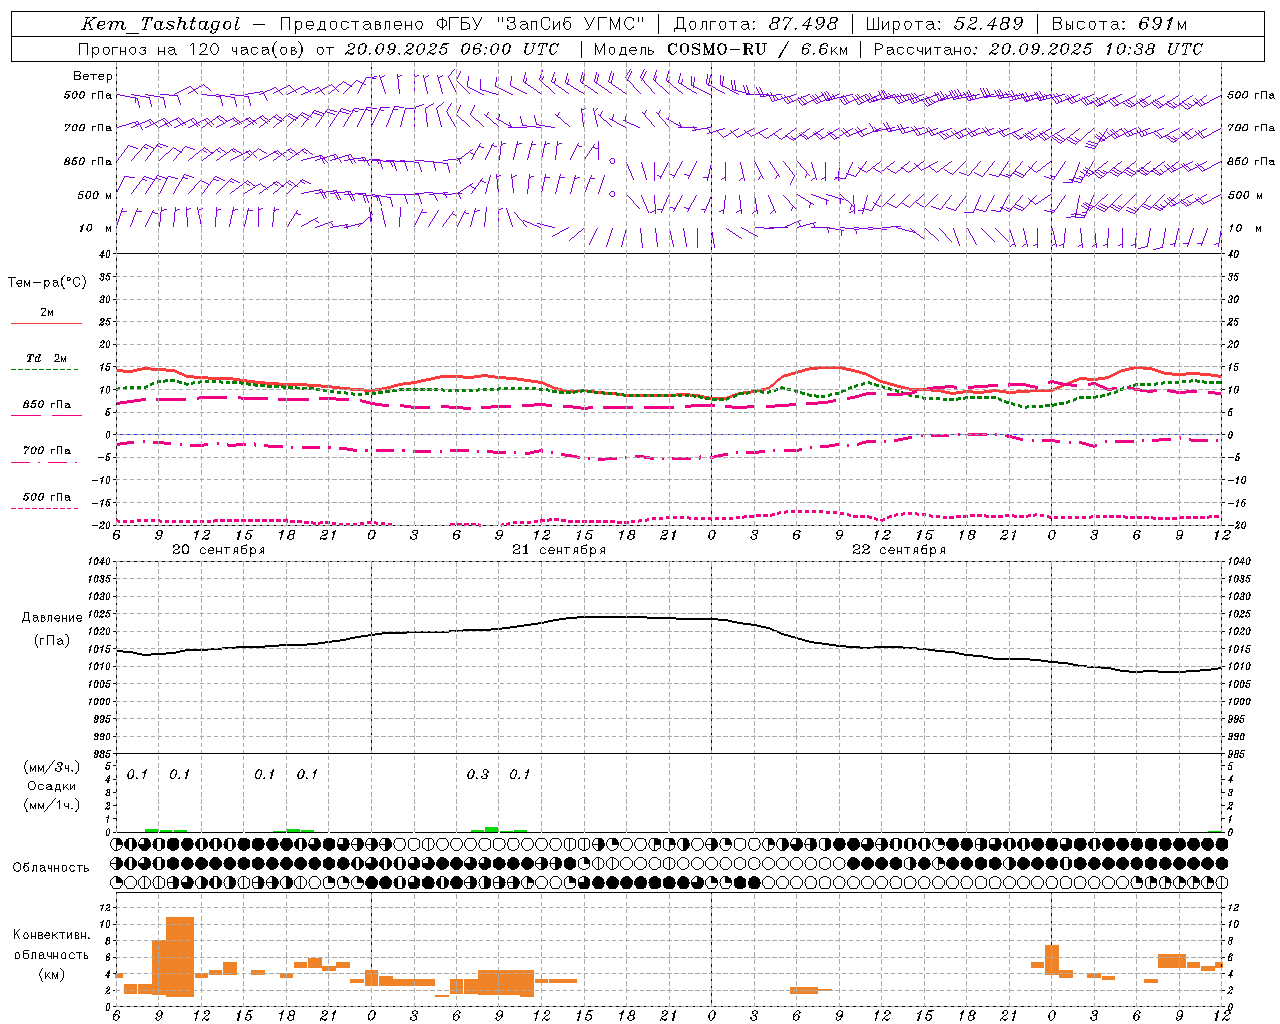Click the 0.3 precipitation value
Image resolution: width=1280 pixels, height=1024 pixels.
point(478,774)
